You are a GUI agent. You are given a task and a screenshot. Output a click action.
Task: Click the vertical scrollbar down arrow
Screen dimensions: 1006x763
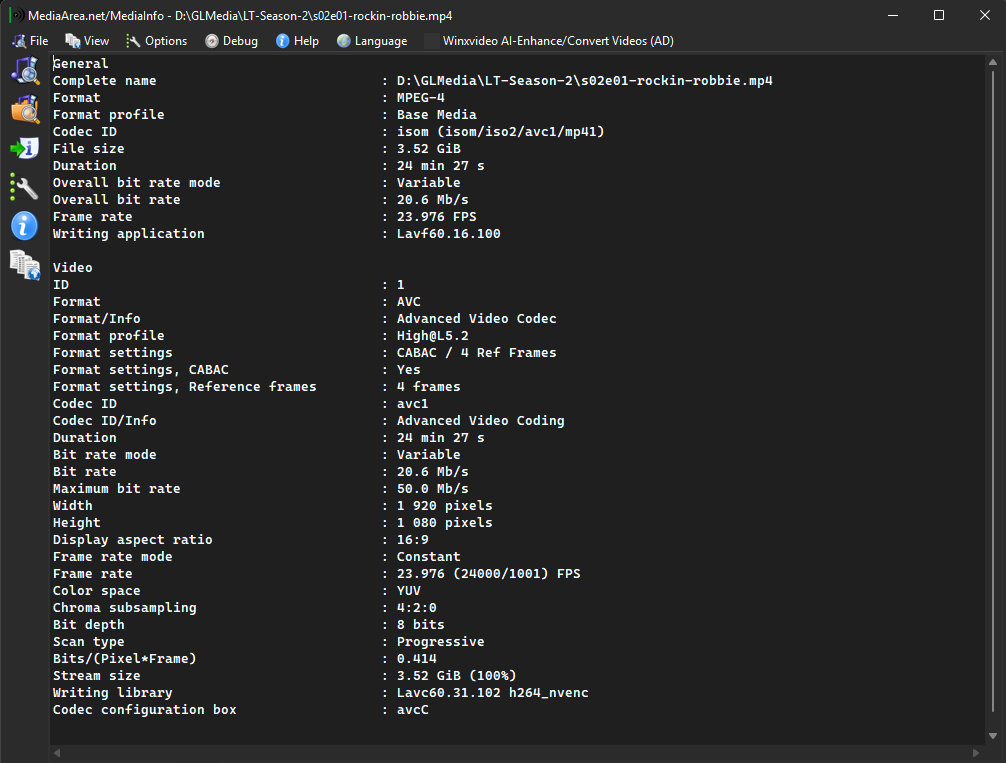pos(993,736)
